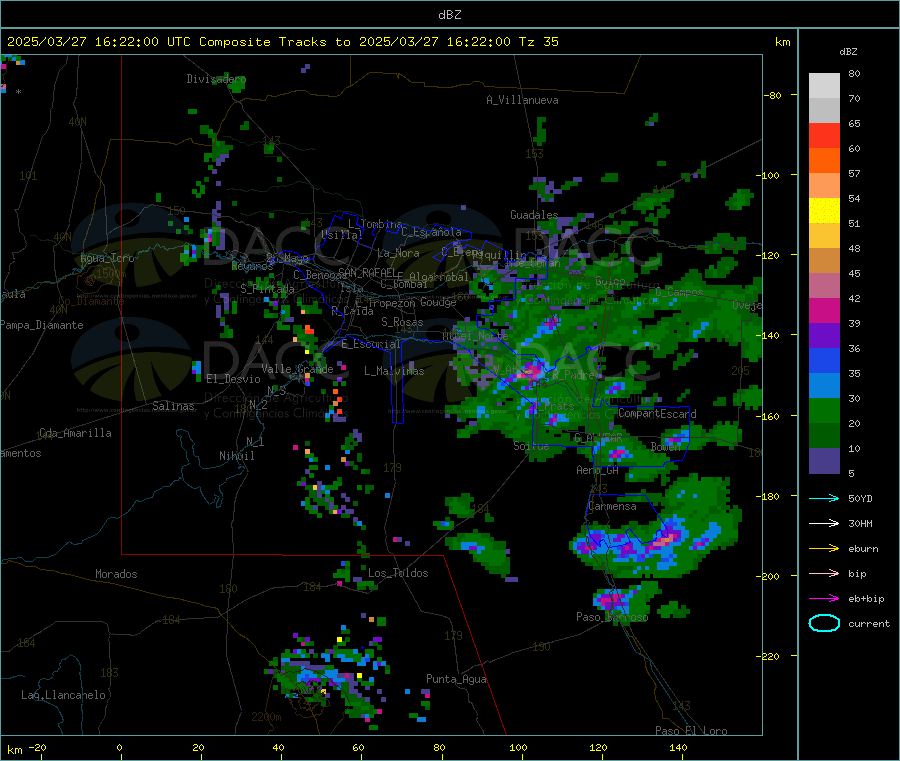This screenshot has width=900, height=761.
Task: Click the white 30HM arrow in legend
Action: coord(824,523)
